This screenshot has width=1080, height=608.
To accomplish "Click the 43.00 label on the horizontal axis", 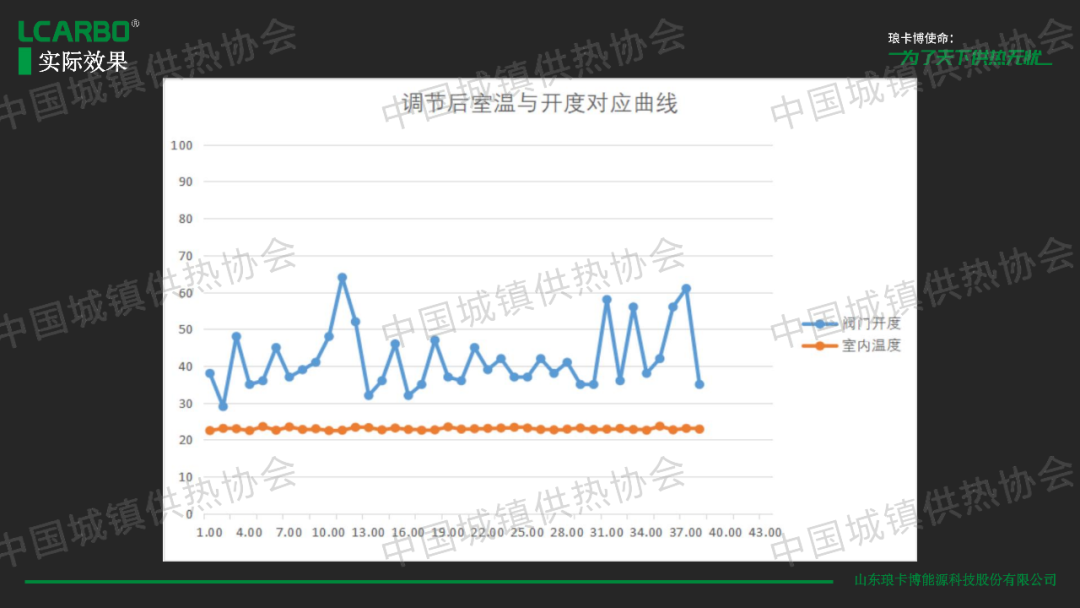I will (x=764, y=533).
